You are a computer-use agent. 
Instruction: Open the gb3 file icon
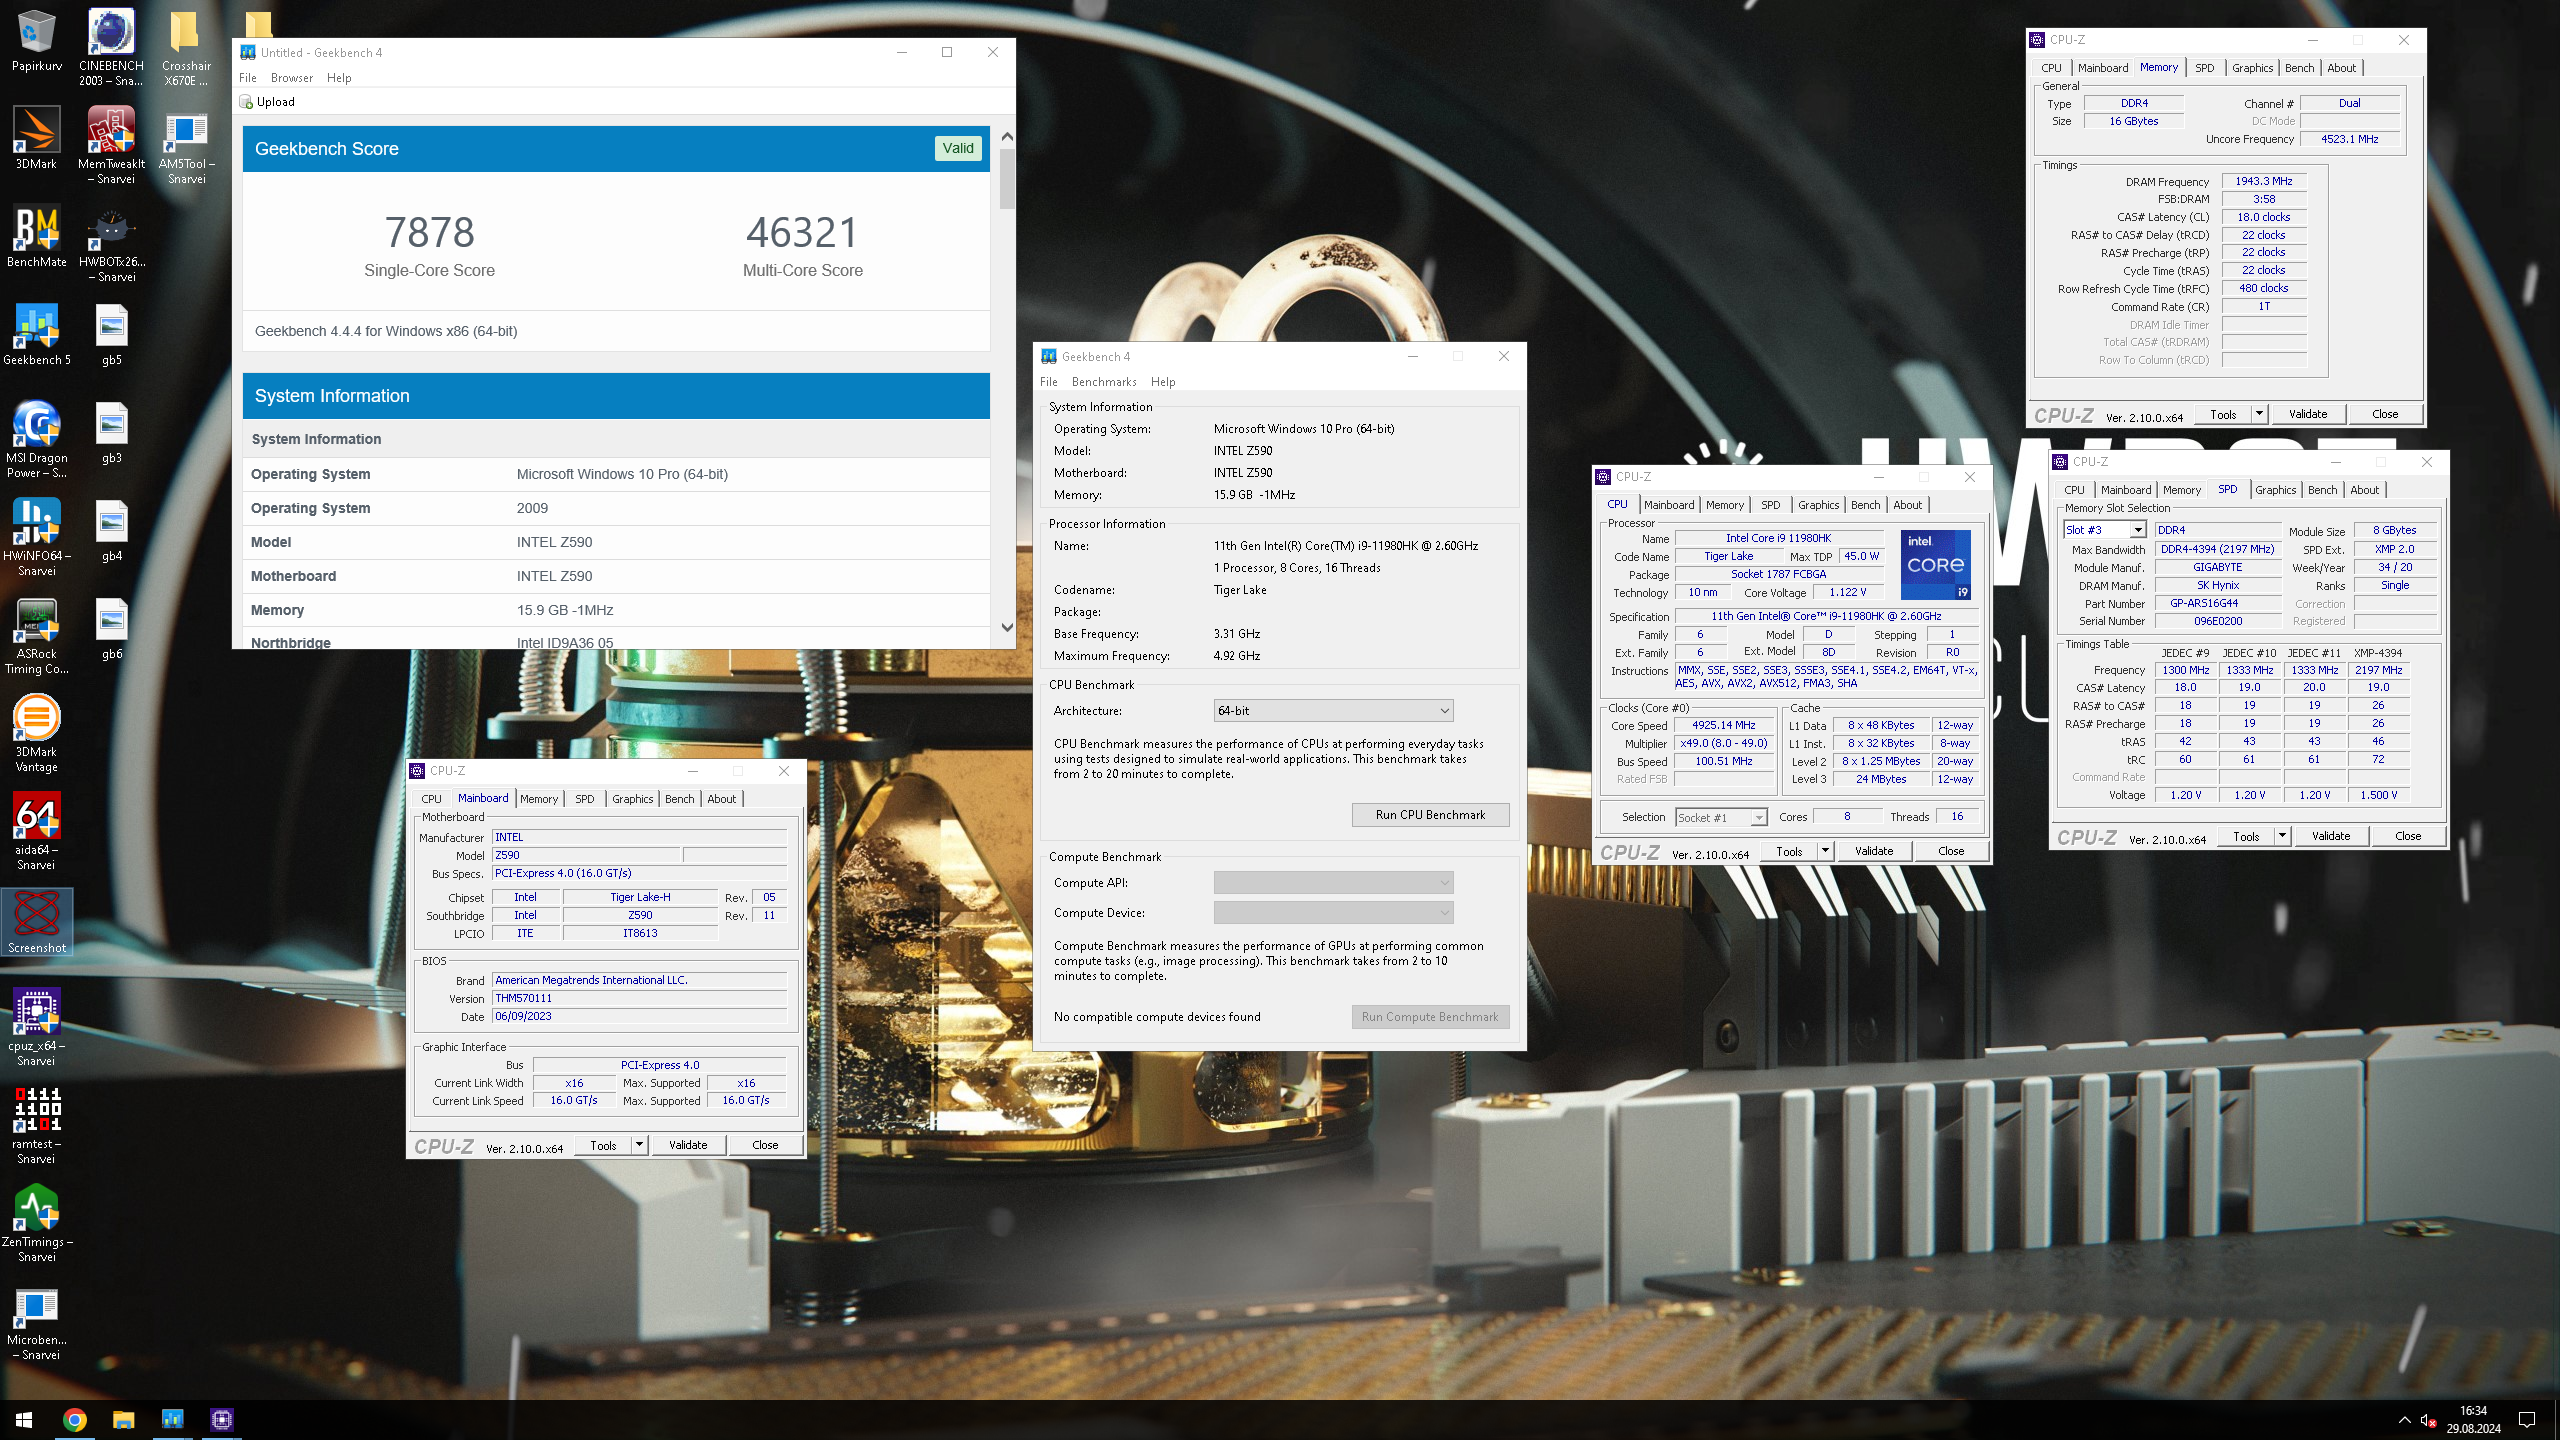(x=111, y=432)
